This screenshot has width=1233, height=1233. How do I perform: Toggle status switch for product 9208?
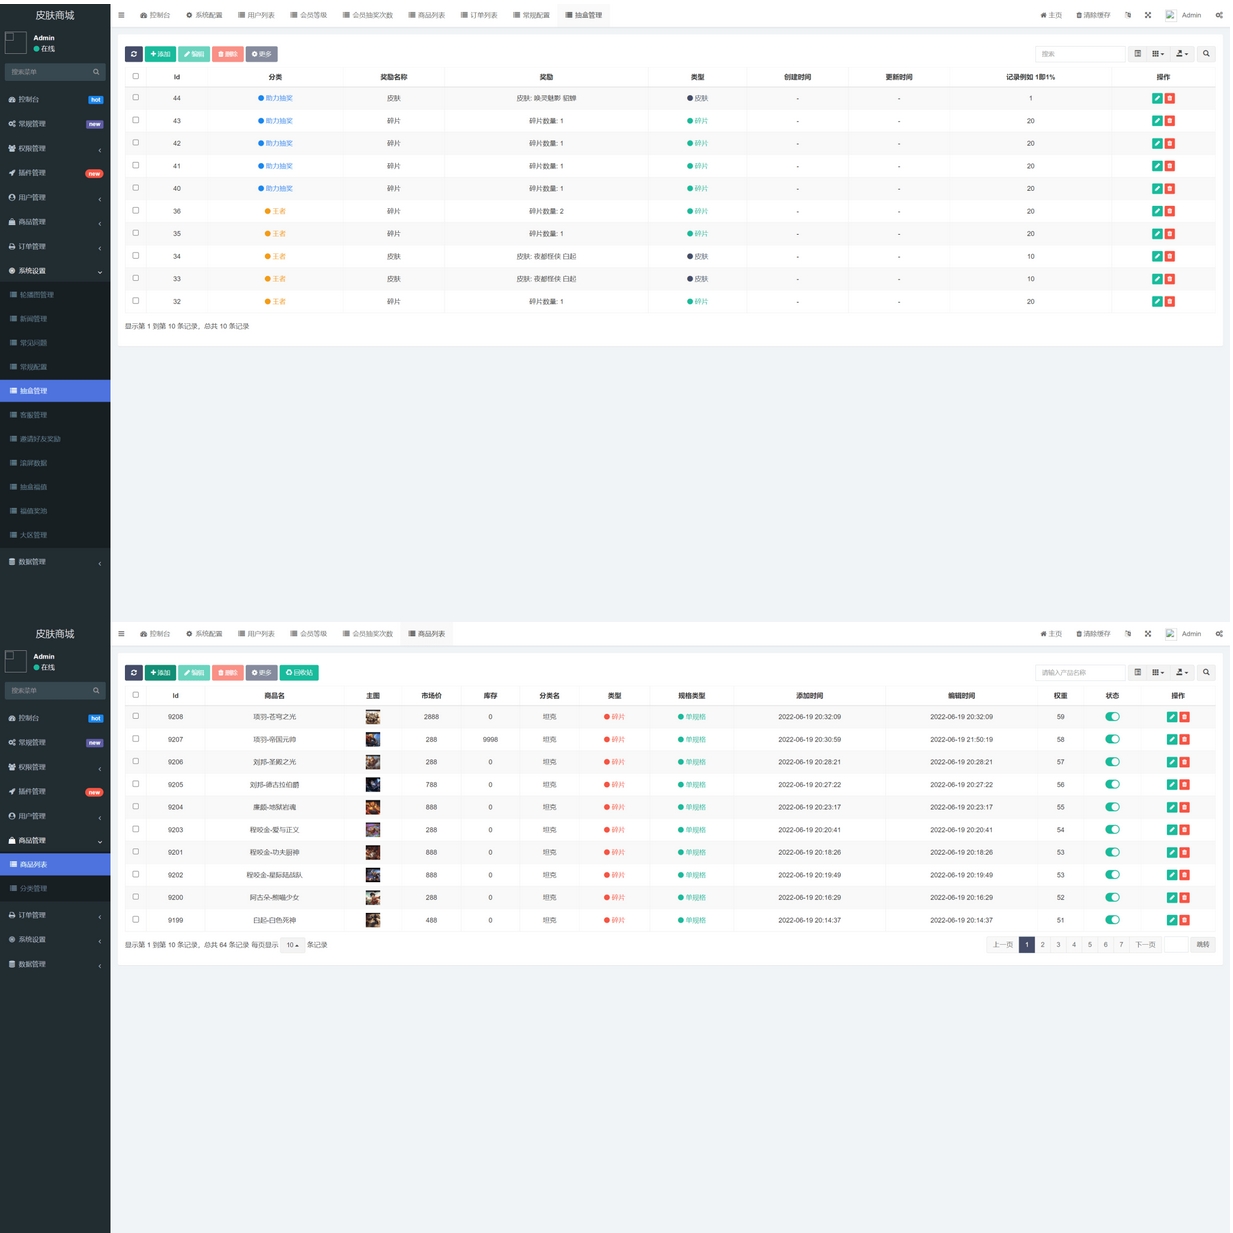point(1112,717)
